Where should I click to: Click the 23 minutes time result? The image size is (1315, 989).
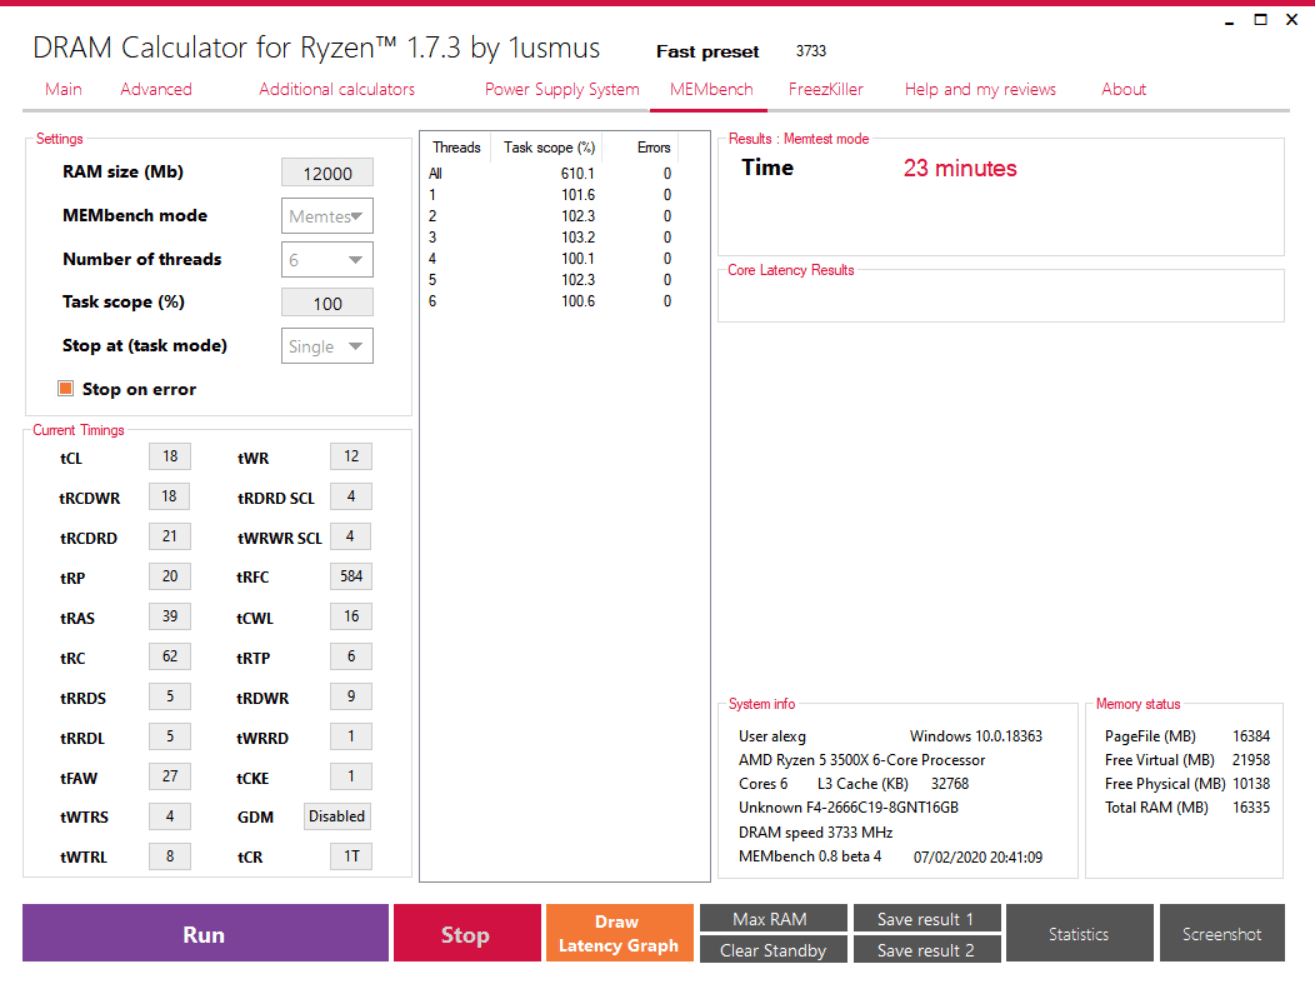tap(960, 169)
